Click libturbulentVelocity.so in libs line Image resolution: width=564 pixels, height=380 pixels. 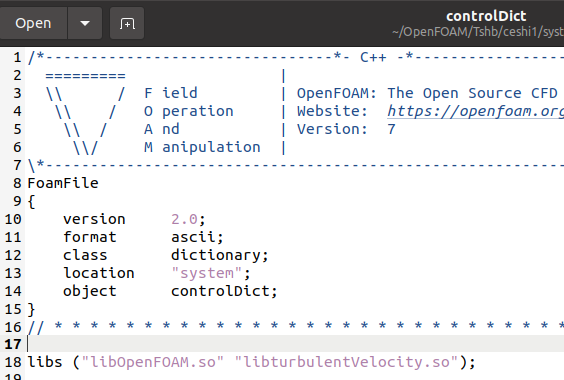[346, 362]
